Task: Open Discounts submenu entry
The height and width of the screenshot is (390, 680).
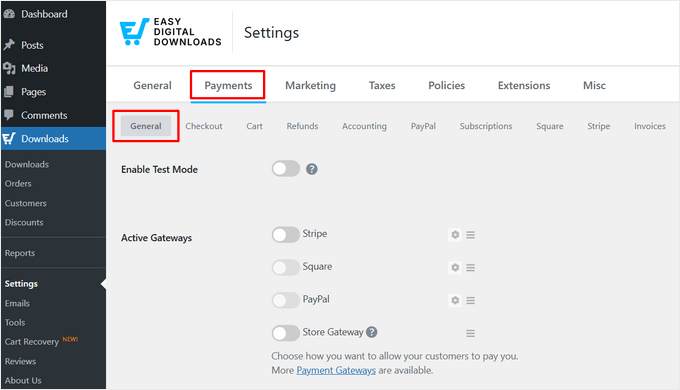Action: pos(24,222)
